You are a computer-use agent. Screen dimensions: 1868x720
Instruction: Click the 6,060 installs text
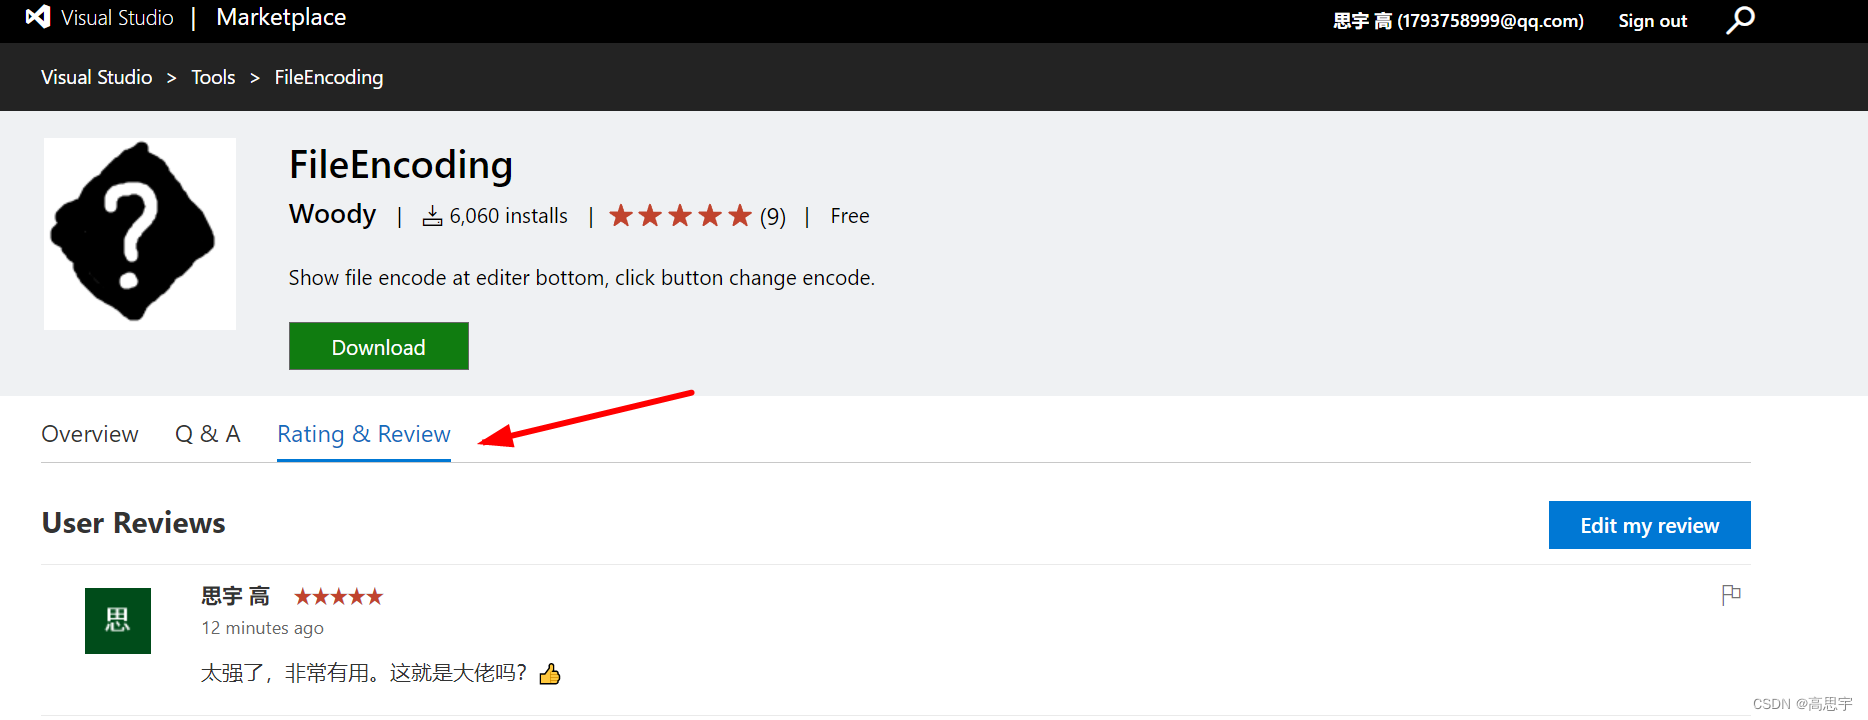pyautogui.click(x=508, y=216)
